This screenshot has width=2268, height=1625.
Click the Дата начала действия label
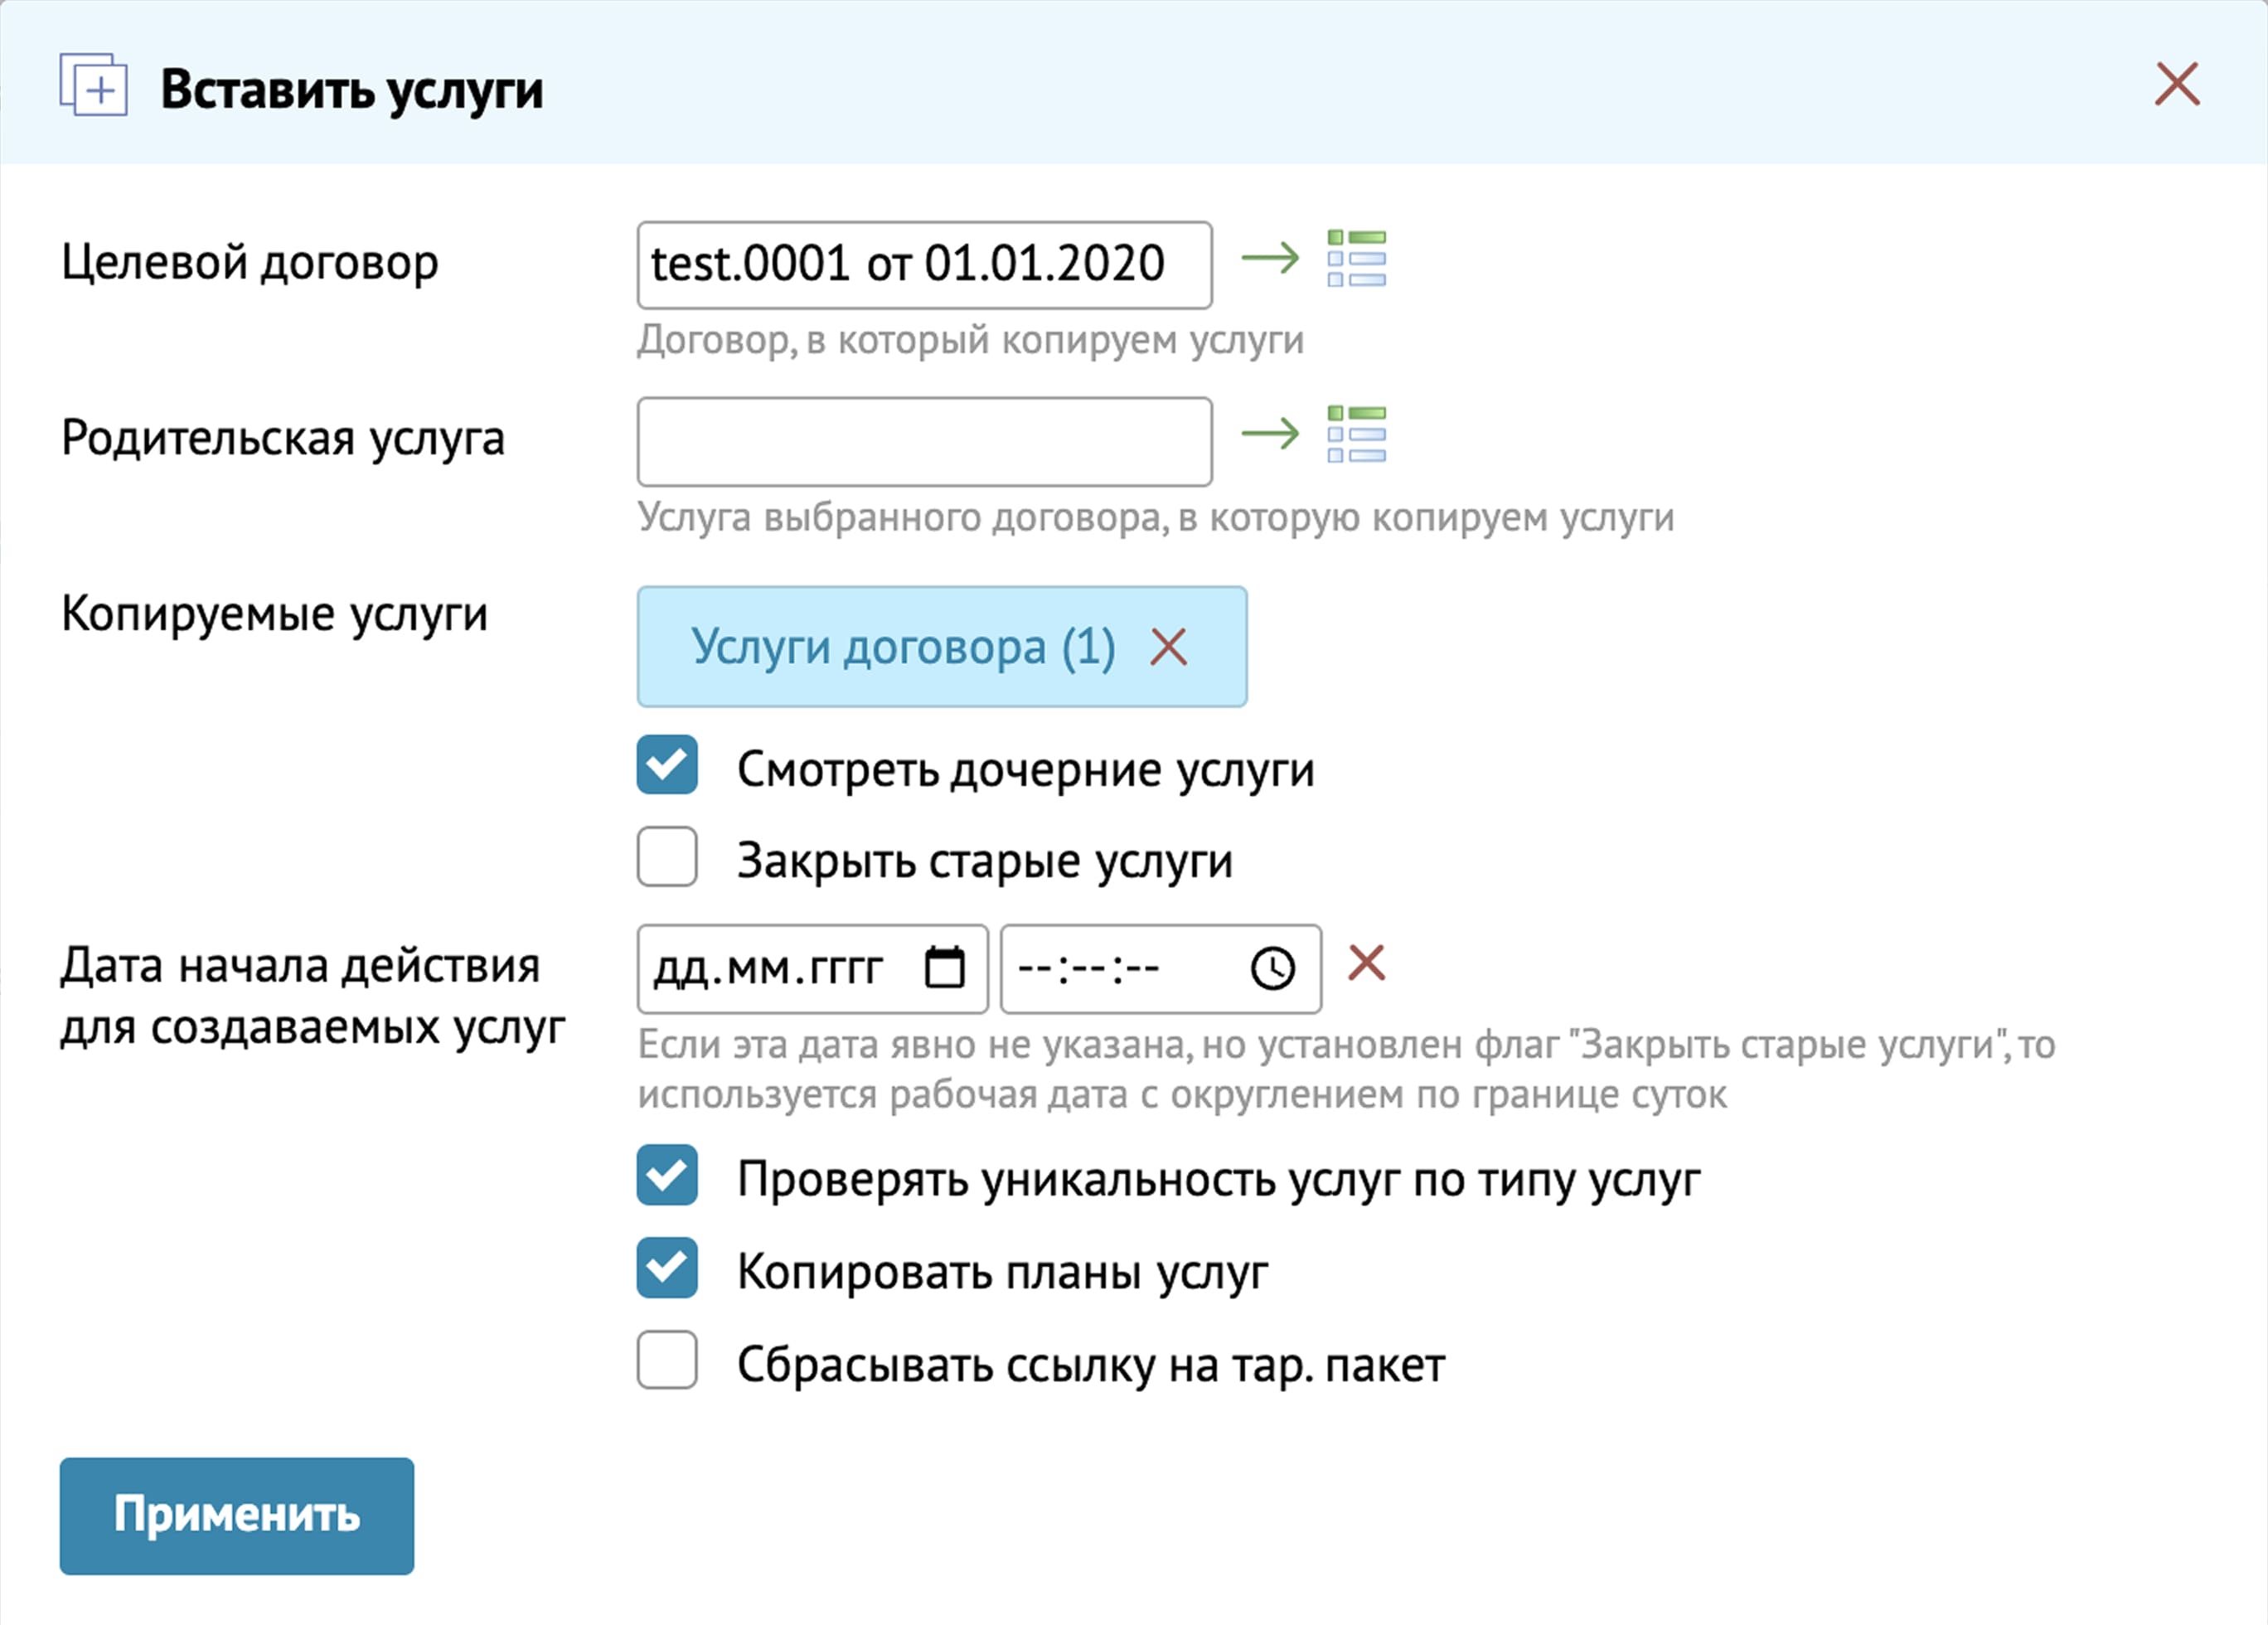[x=313, y=996]
